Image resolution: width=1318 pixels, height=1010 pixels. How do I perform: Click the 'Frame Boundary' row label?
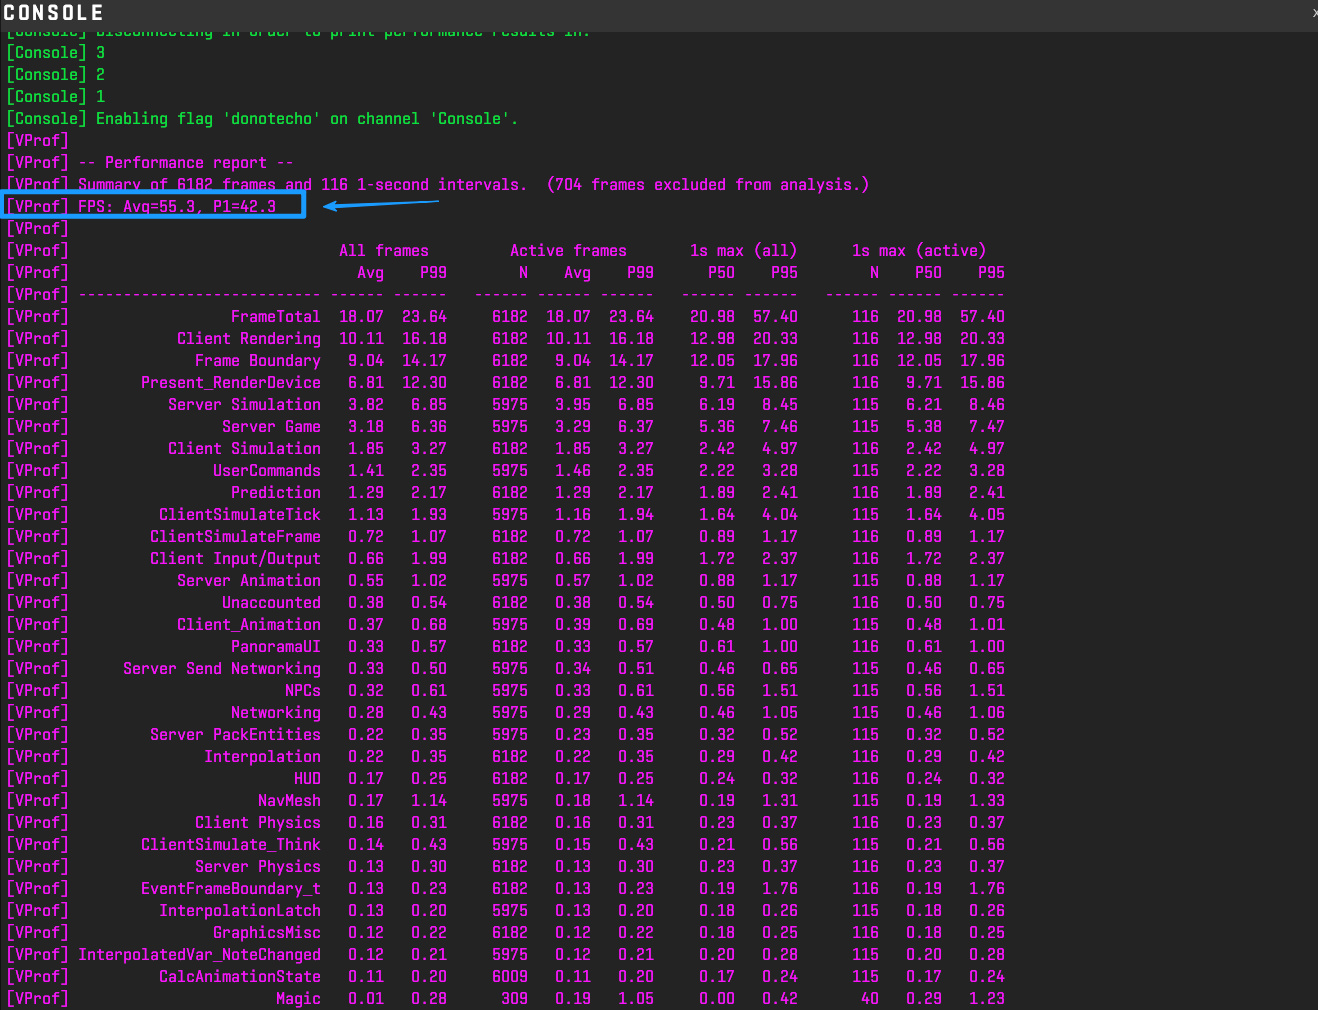coord(258,361)
